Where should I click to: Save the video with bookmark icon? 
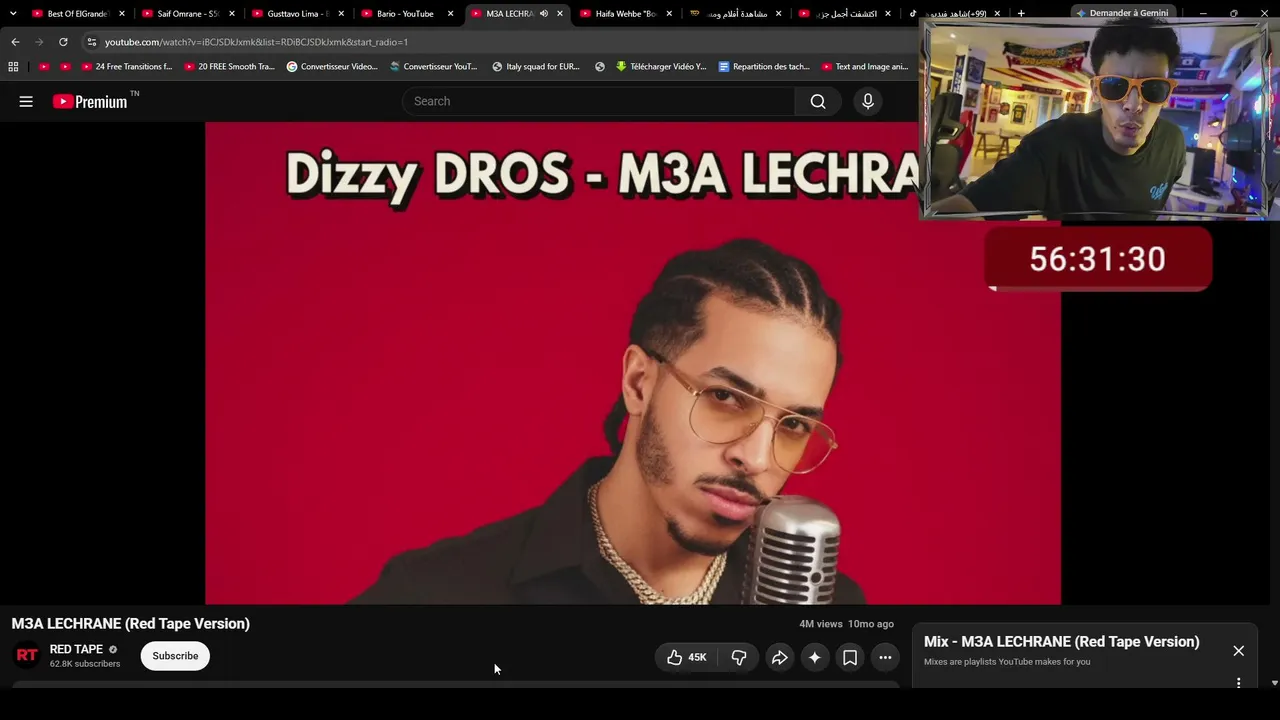[x=850, y=657]
